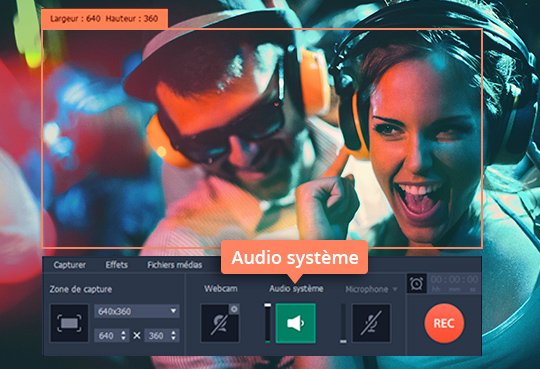Click the Largeur Hauteur size label
The width and height of the screenshot is (540, 369).
(104, 19)
